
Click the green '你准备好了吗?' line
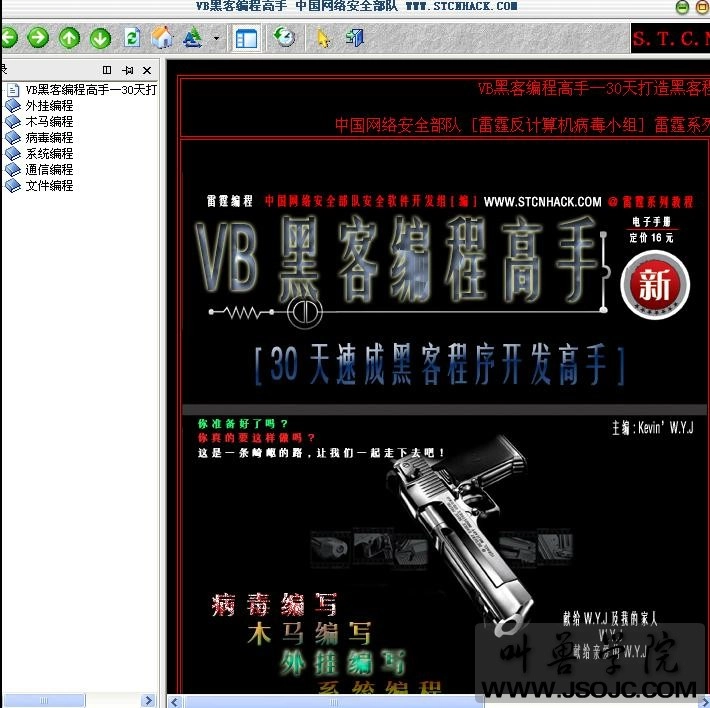pos(243,424)
